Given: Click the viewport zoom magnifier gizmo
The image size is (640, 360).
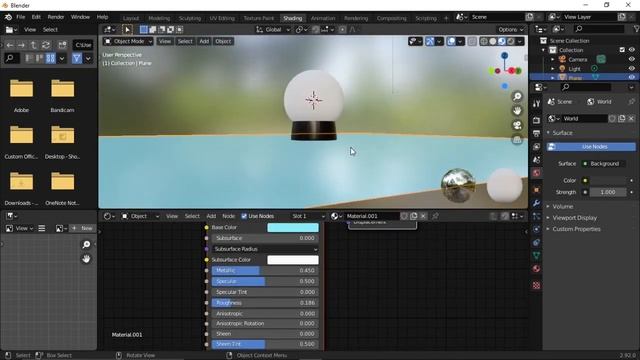Looking at the screenshot, I should pyautogui.click(x=517, y=96).
